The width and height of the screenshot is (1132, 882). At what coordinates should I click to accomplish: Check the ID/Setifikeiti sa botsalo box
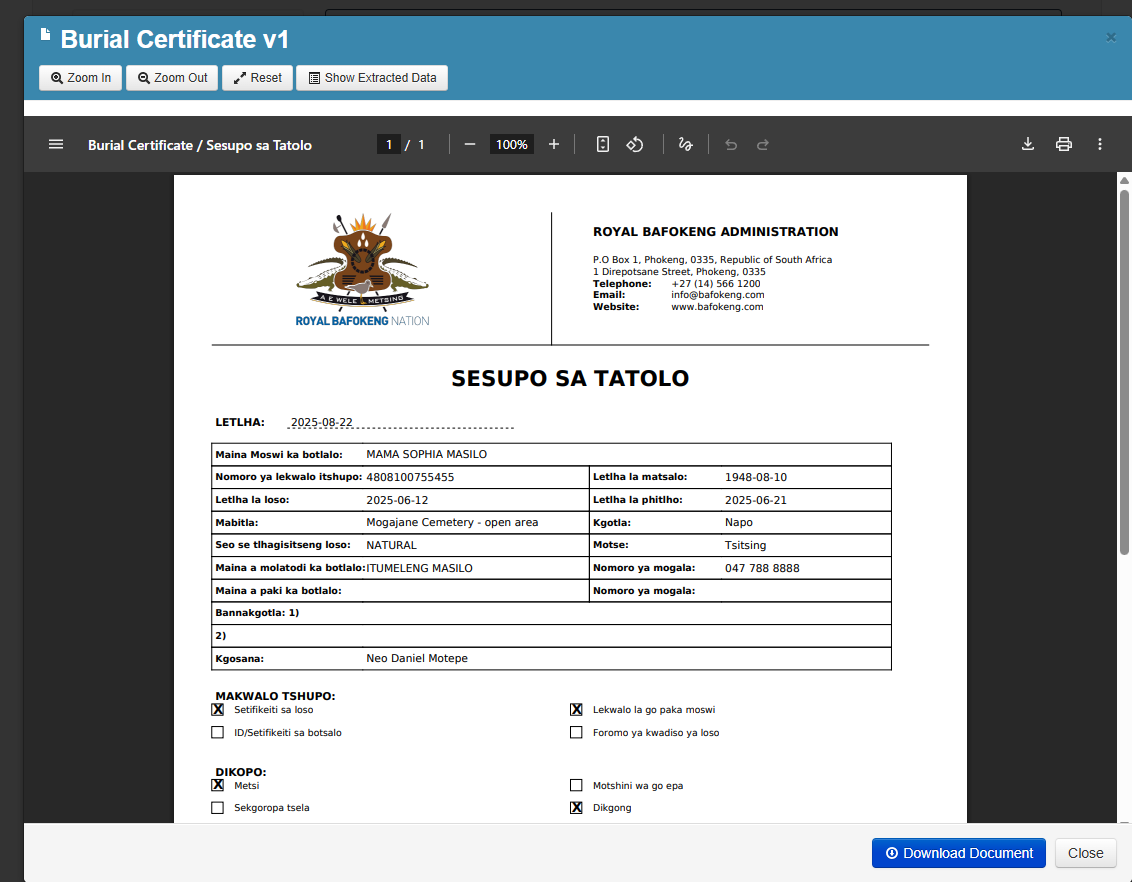pos(218,733)
